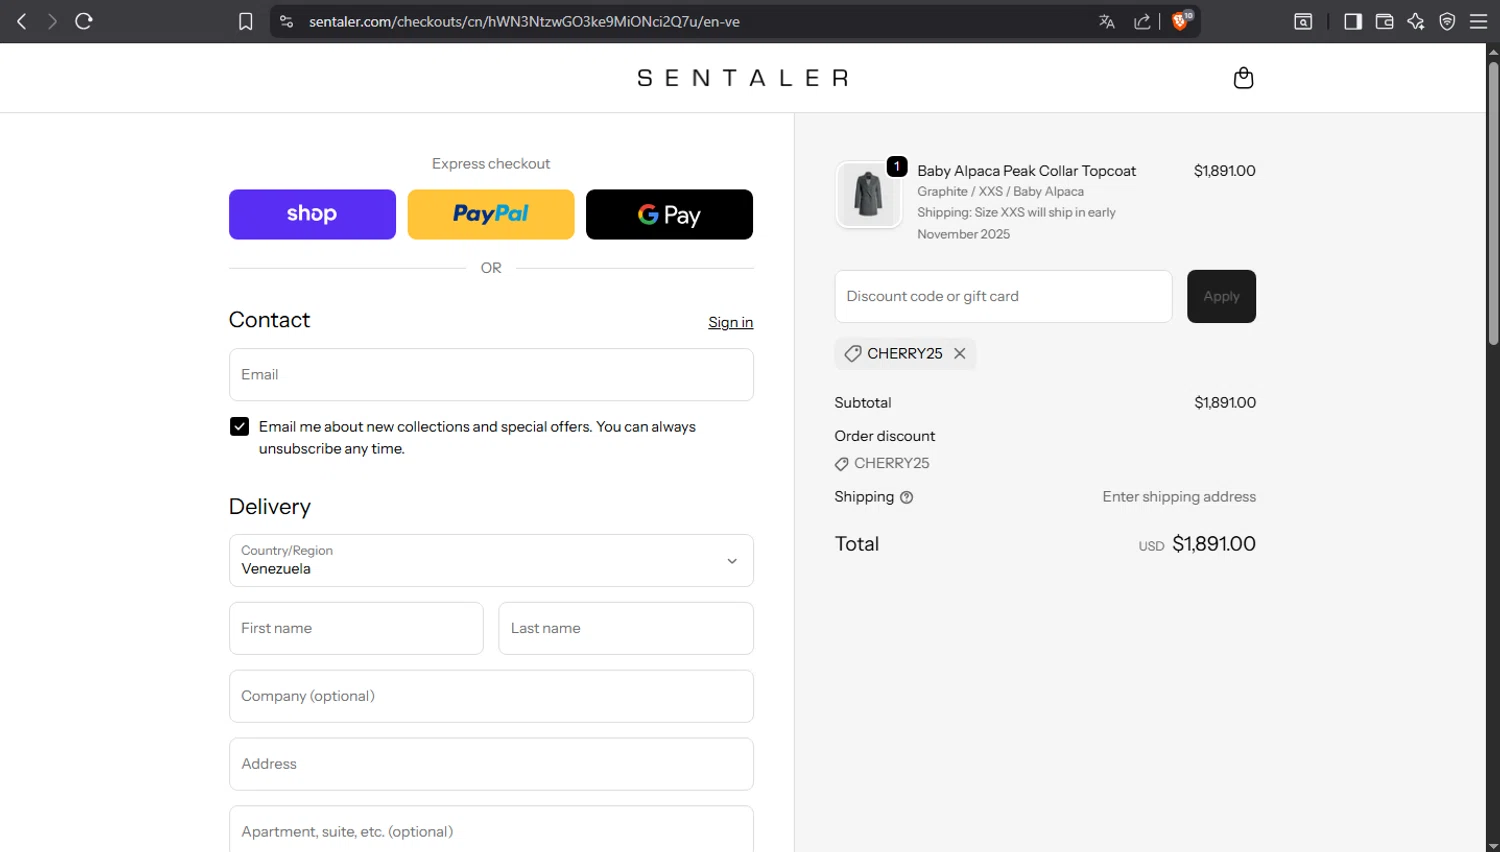Click the tag icon on the CHERRY25 chip
The height and width of the screenshot is (852, 1500).
[x=852, y=353]
